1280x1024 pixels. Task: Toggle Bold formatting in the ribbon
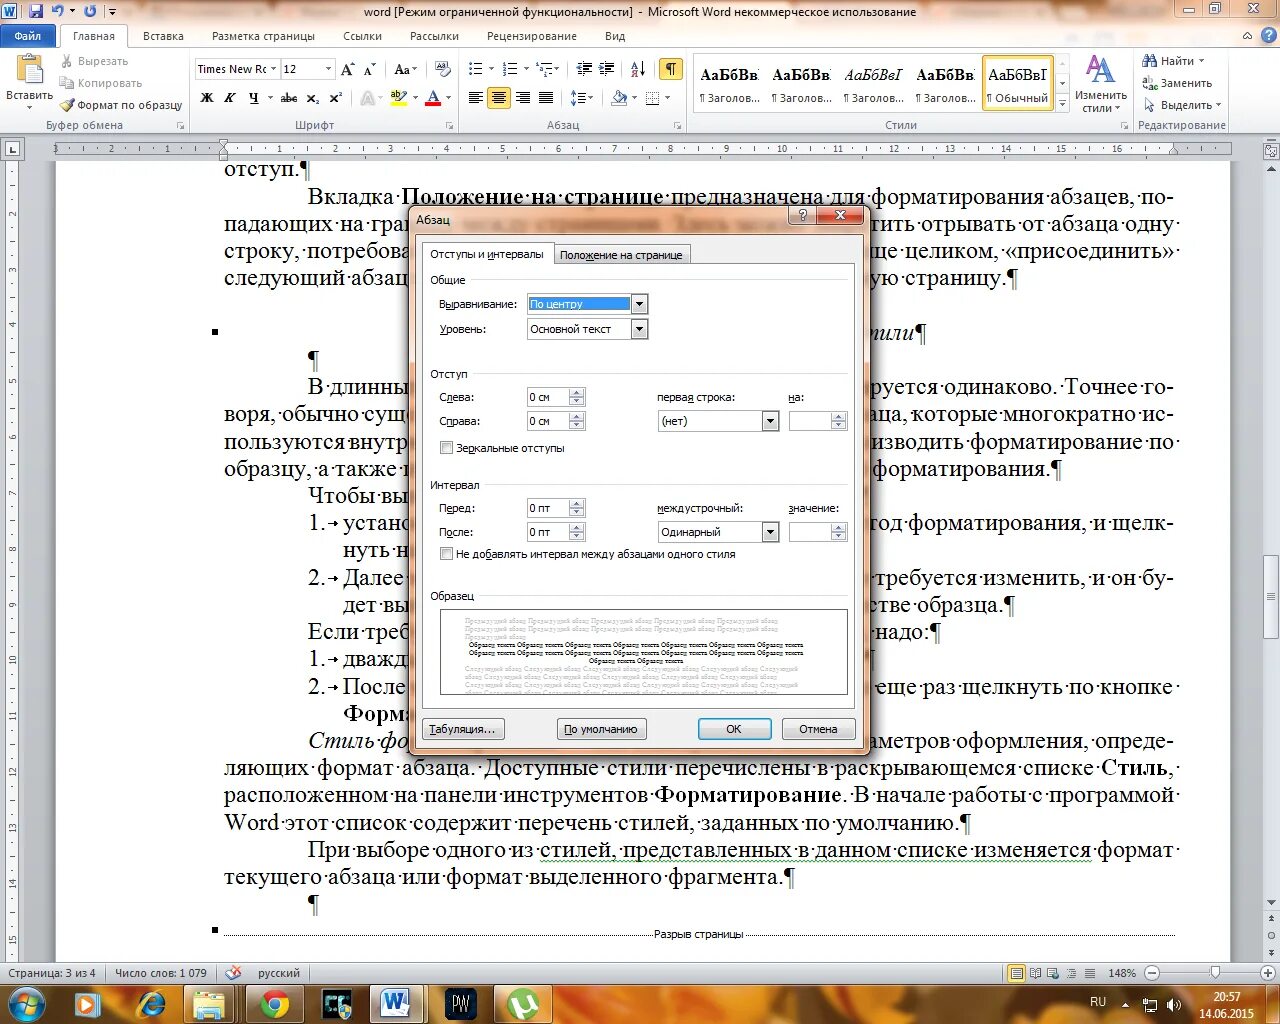[x=207, y=98]
